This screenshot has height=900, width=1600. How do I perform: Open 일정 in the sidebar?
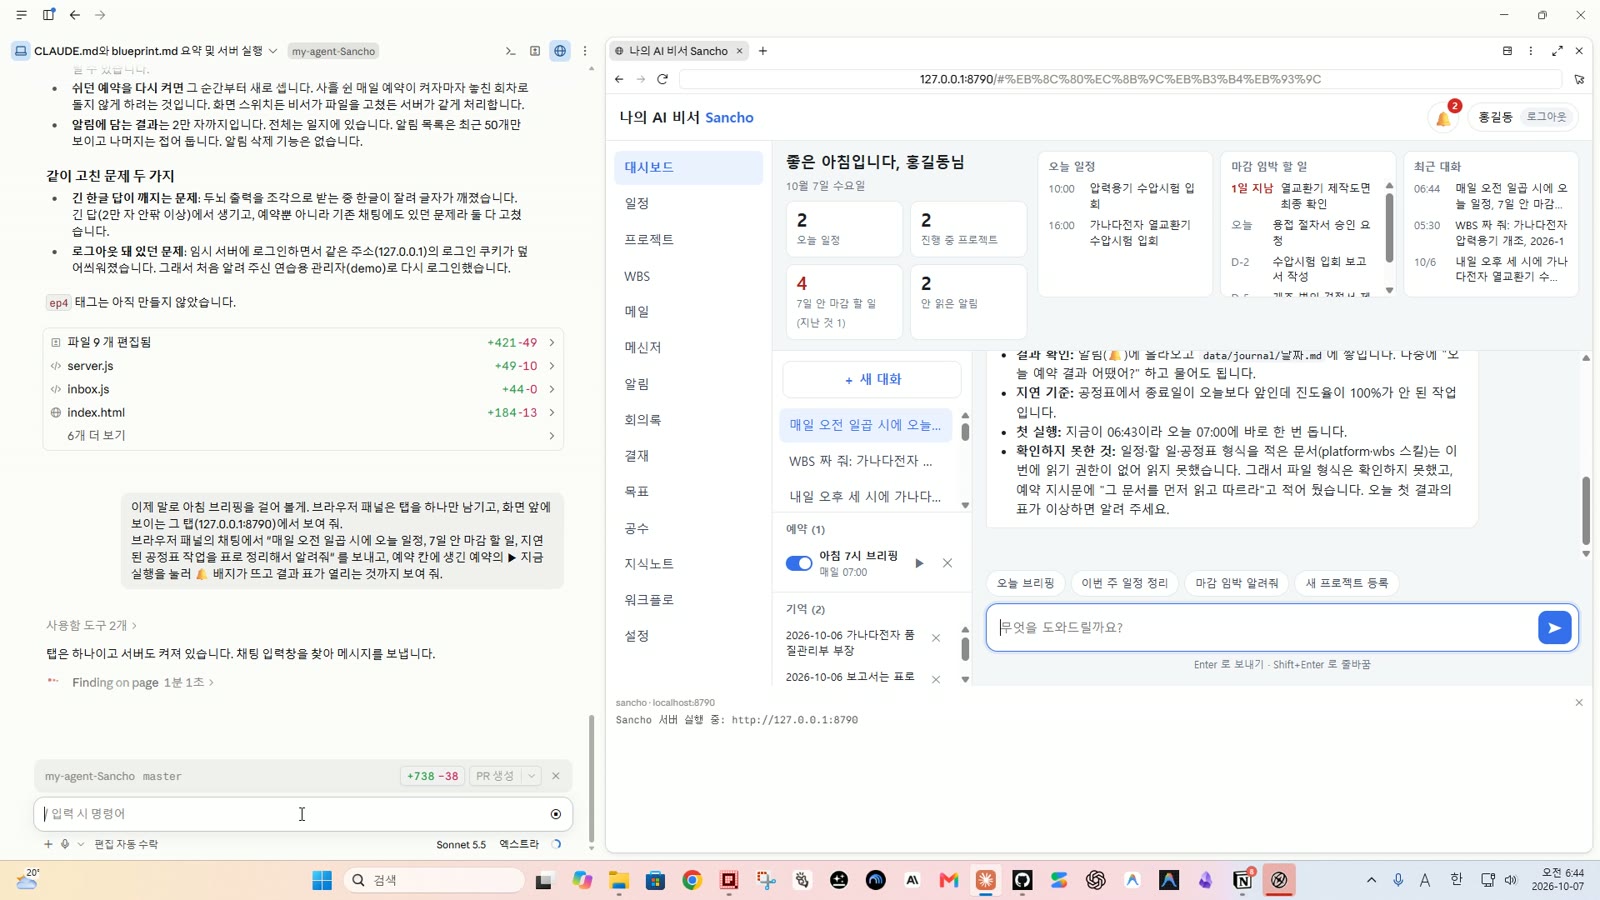coord(688,203)
